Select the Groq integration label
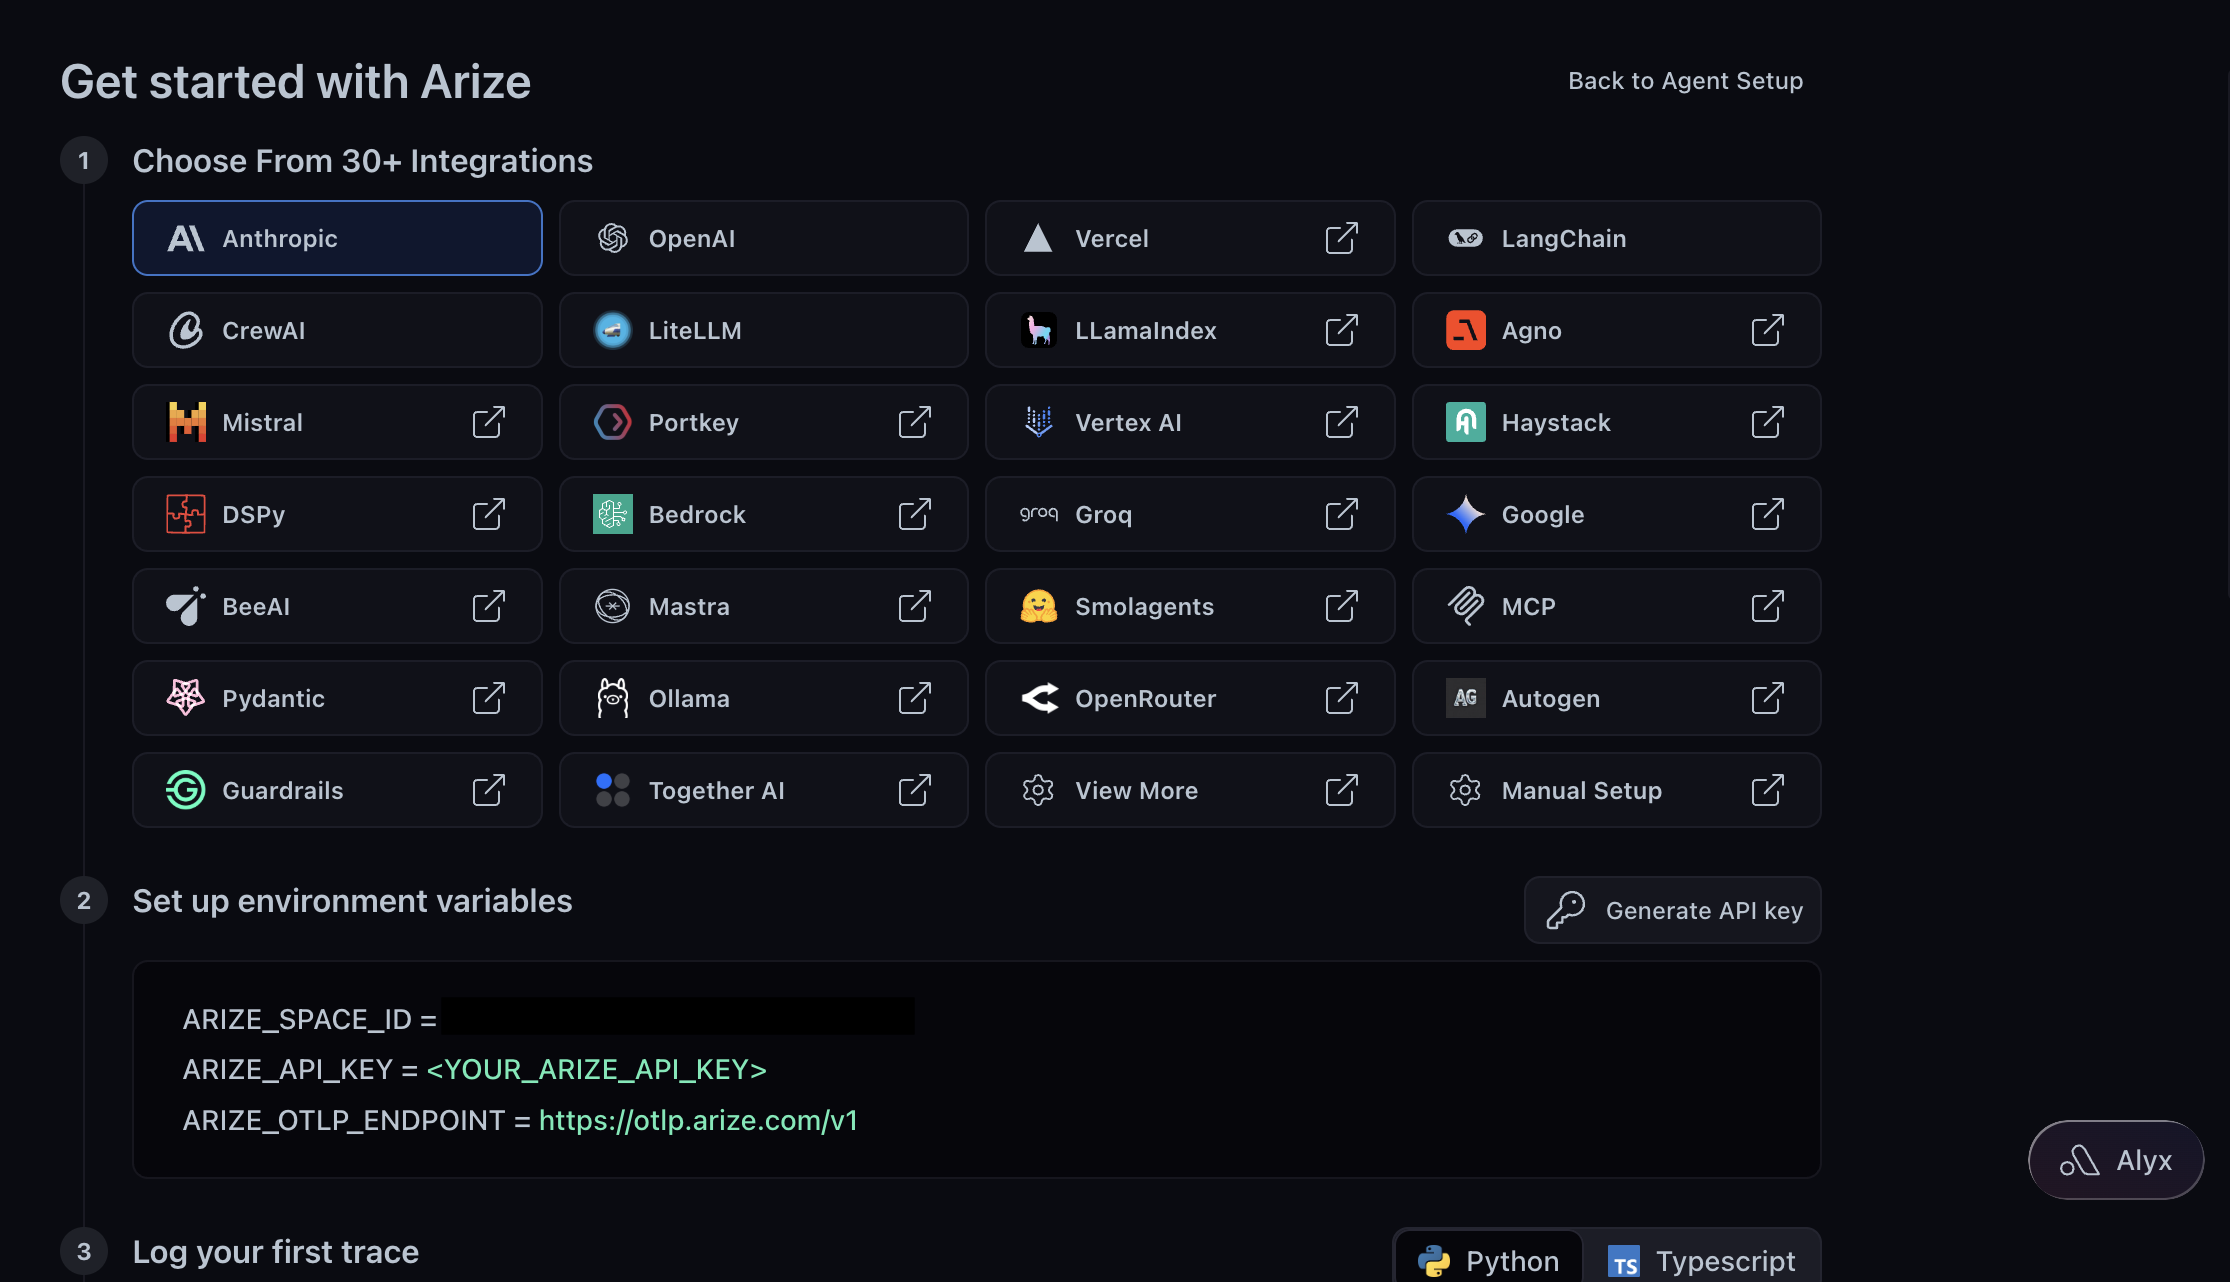 (1103, 515)
